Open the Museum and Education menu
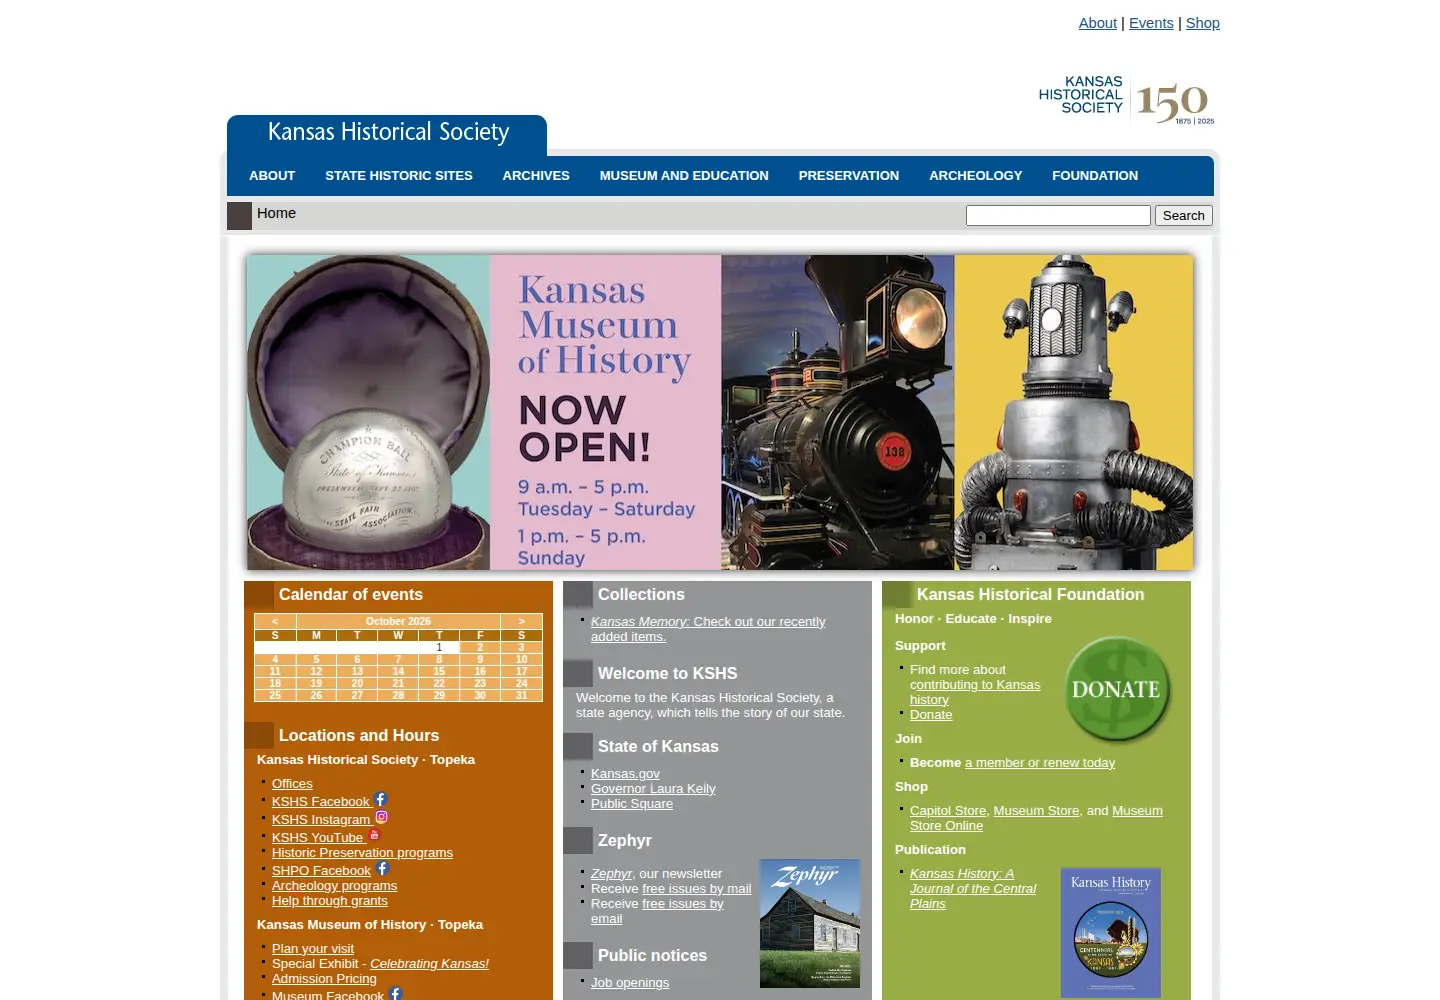Screen dimensions: 1440x1000 coord(684,176)
